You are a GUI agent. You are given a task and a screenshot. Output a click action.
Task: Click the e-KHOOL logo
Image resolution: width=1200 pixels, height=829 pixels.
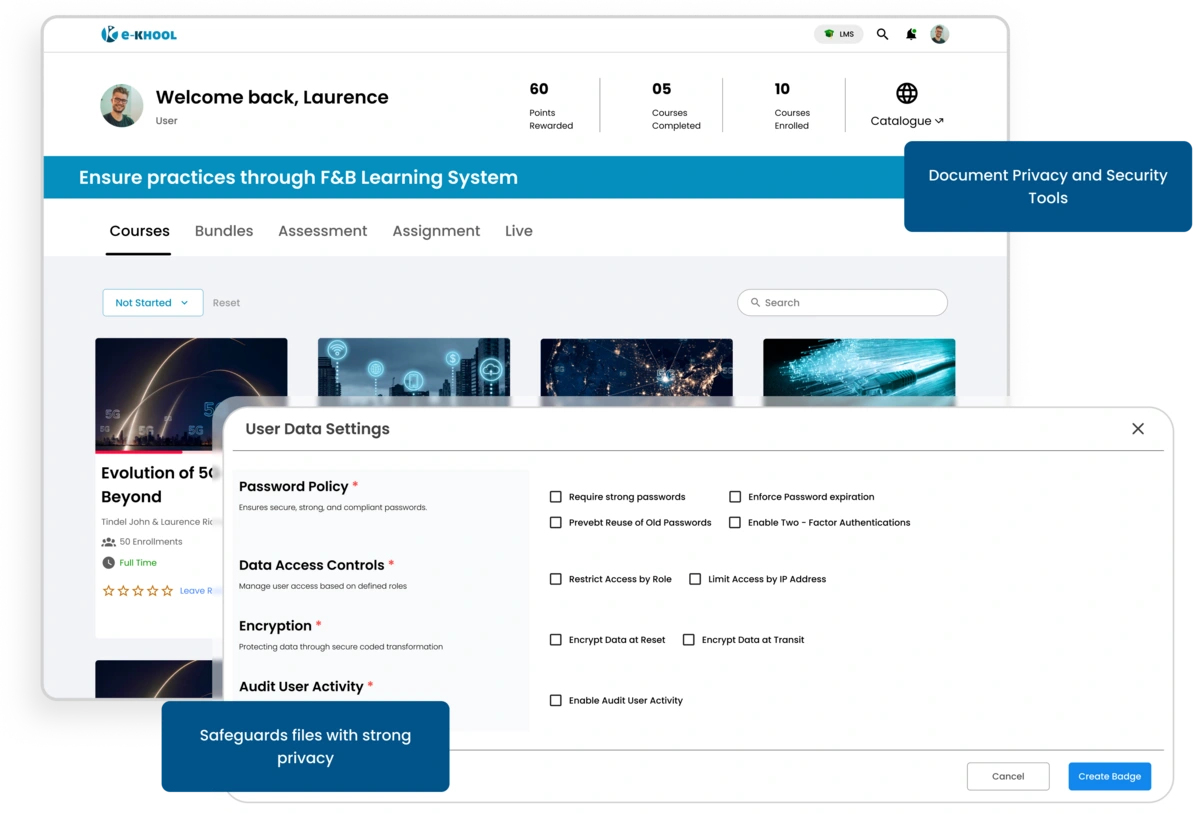click(x=139, y=33)
